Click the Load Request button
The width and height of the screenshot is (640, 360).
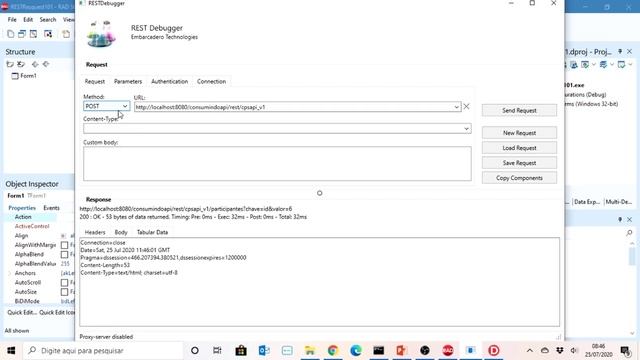coord(519,148)
